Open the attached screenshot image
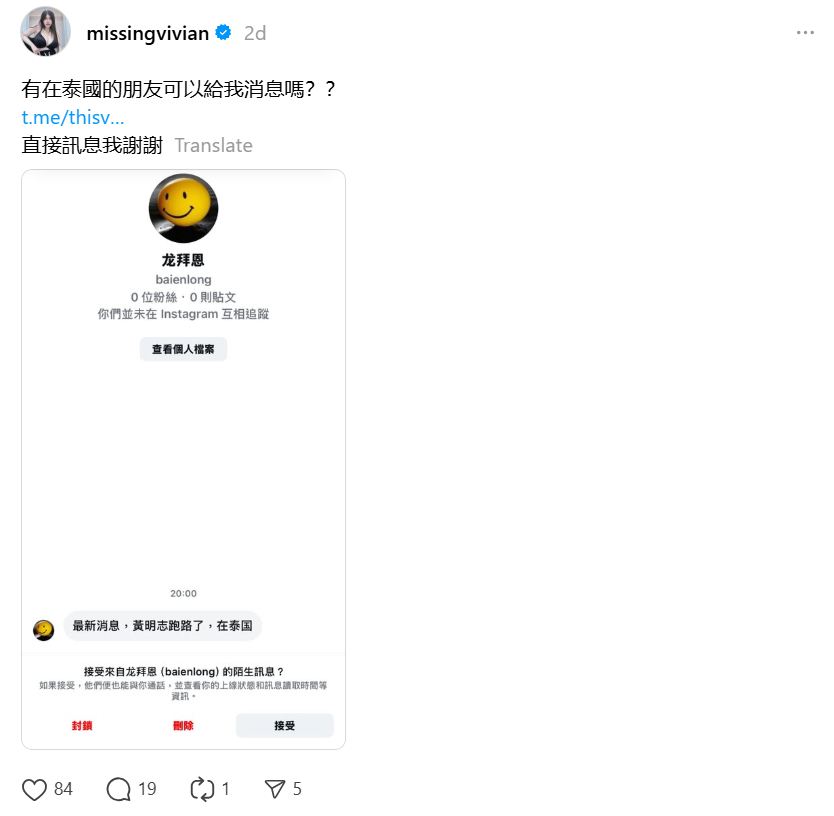The width and height of the screenshot is (834, 816). (x=184, y=460)
